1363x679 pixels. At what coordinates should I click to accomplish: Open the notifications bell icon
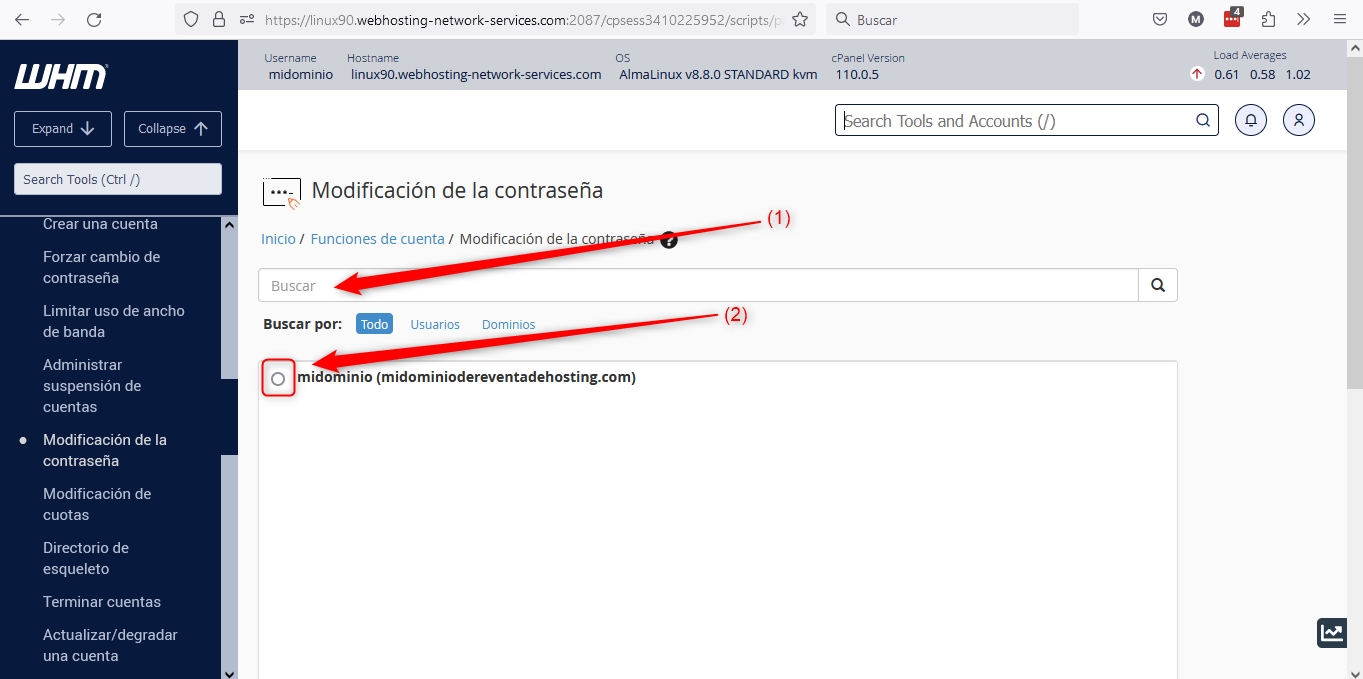click(1250, 120)
